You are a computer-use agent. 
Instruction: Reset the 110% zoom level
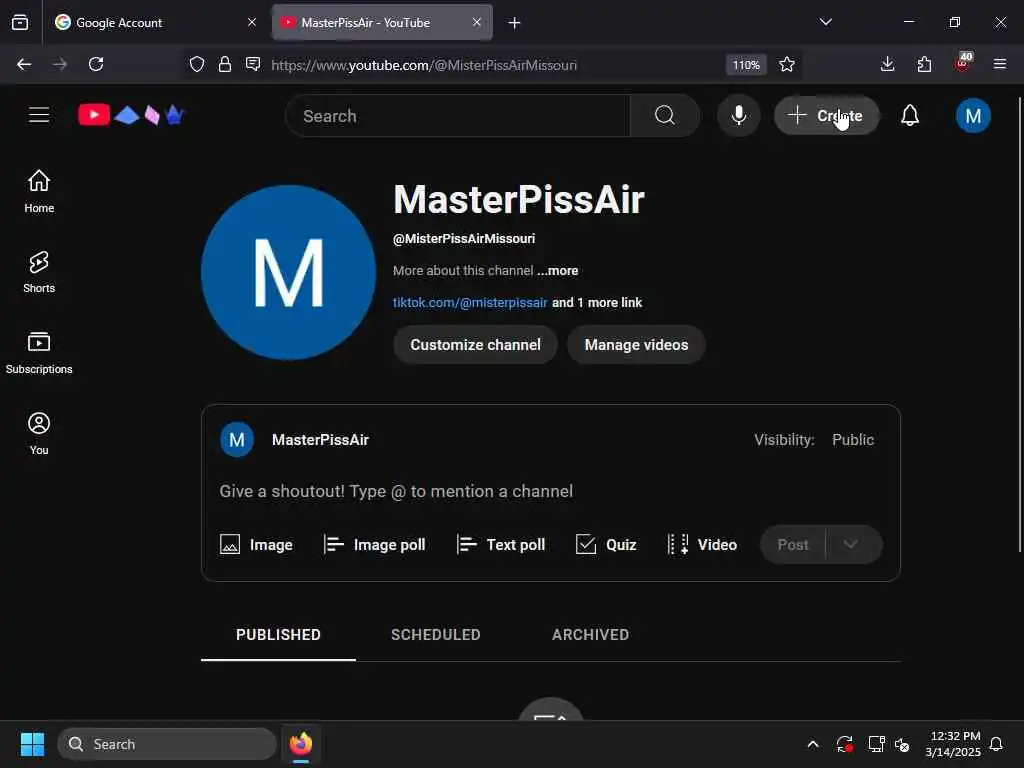746,65
